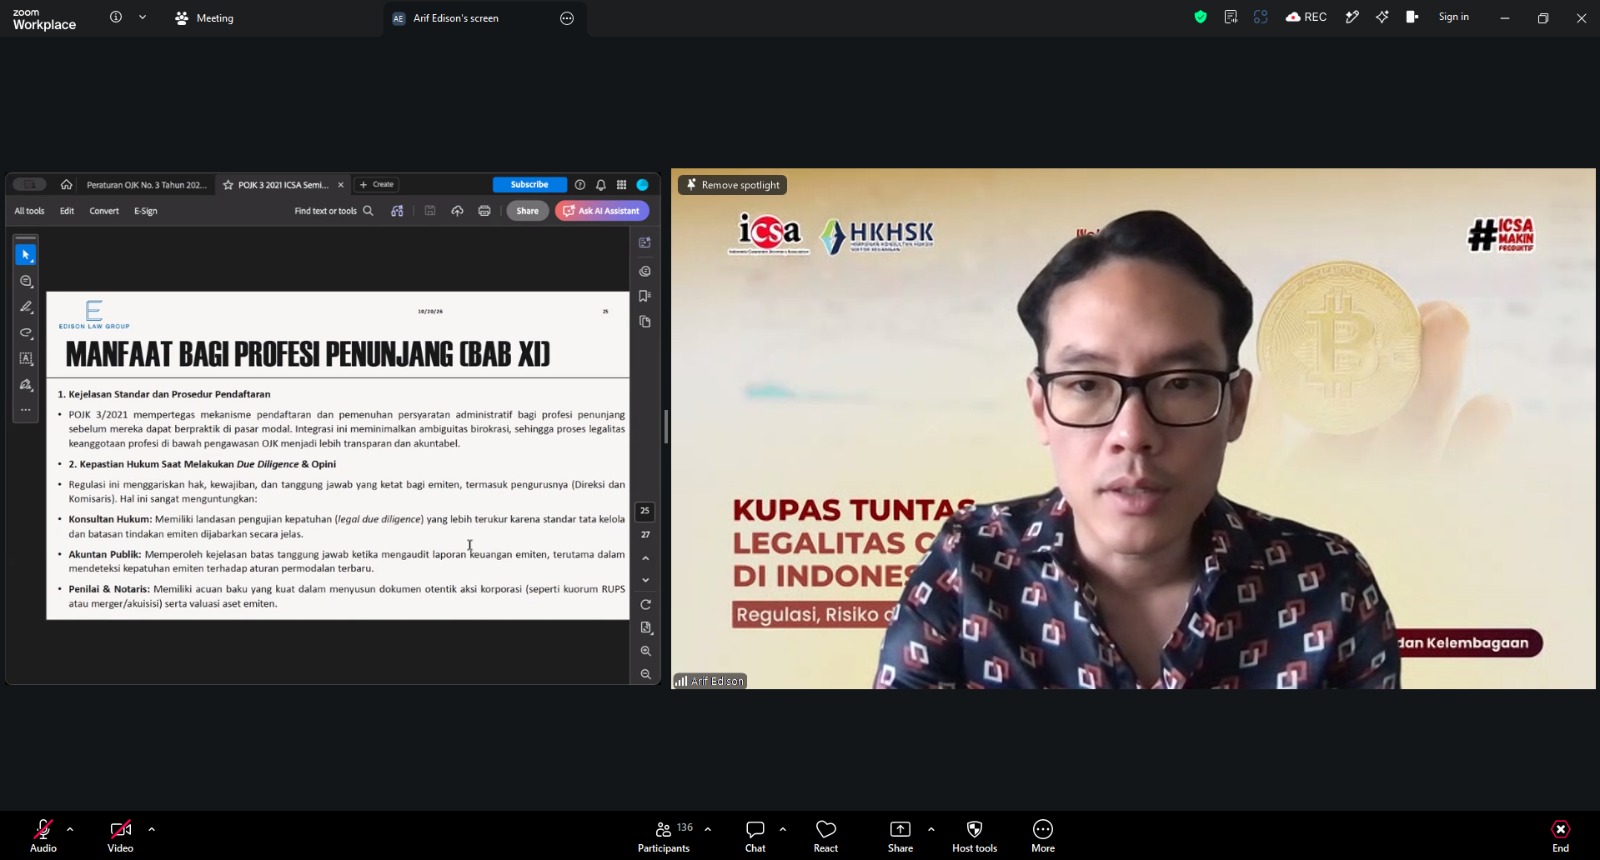The width and height of the screenshot is (1600, 860).
Task: Open options menu on Arif Edison's screen tab
Action: [567, 18]
